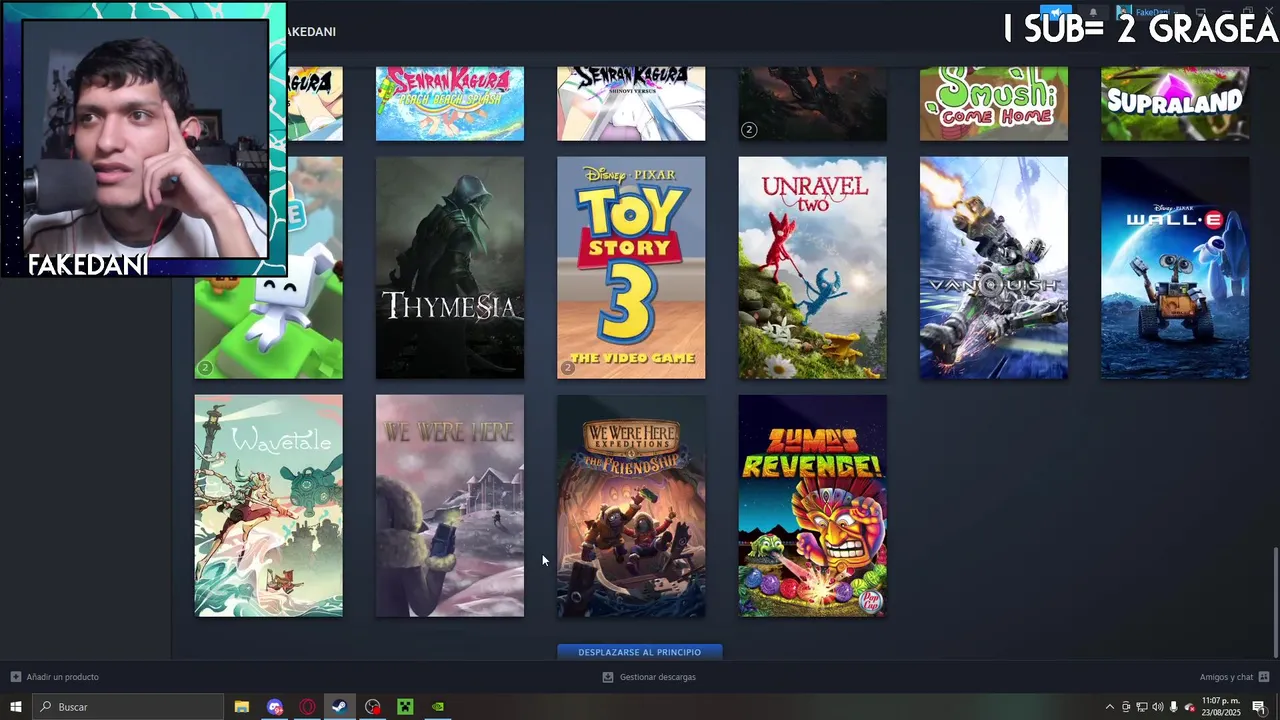Select the Toy Story 3 game

coord(631,268)
